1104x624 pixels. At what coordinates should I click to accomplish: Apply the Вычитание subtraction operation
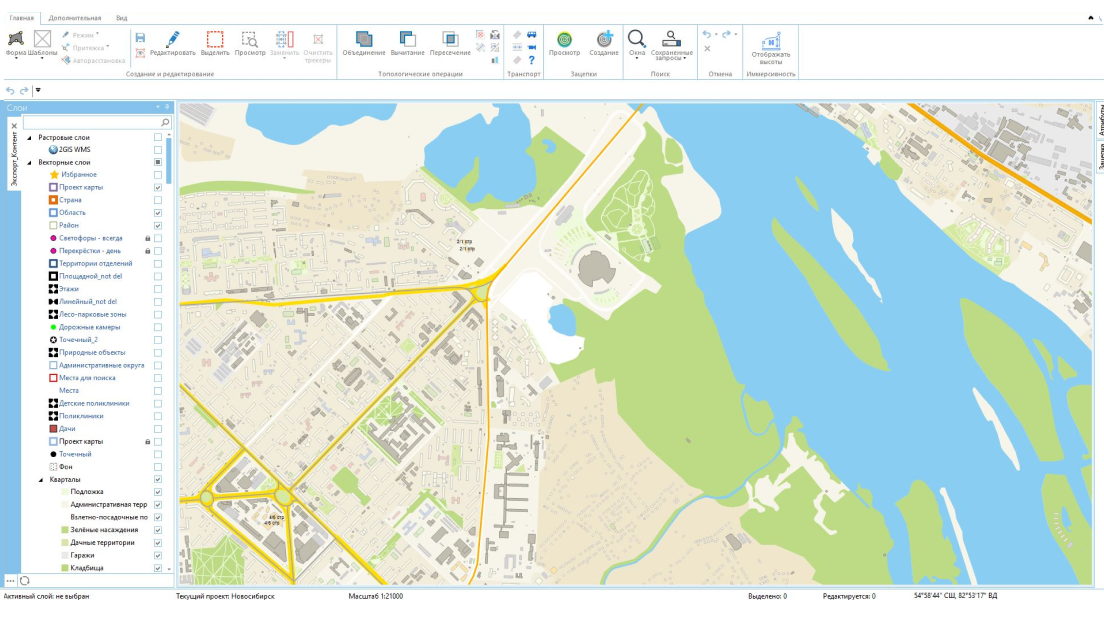[407, 43]
